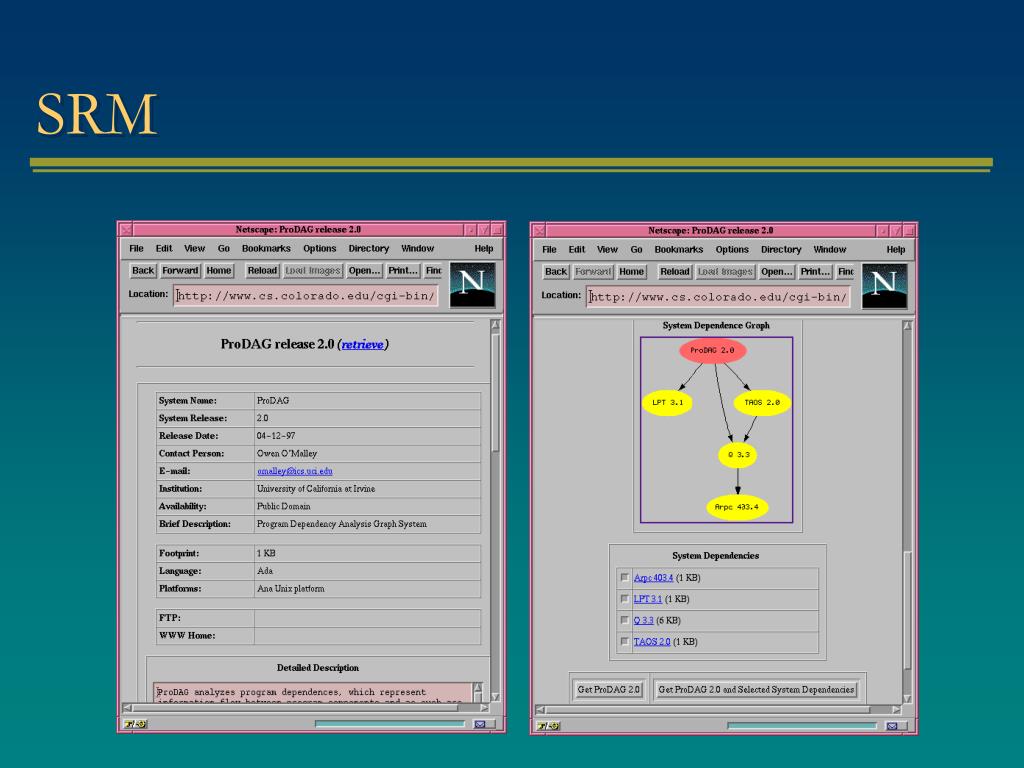Click the progress bar in right window status bar
Screen dimensions: 1024x768
(803, 726)
